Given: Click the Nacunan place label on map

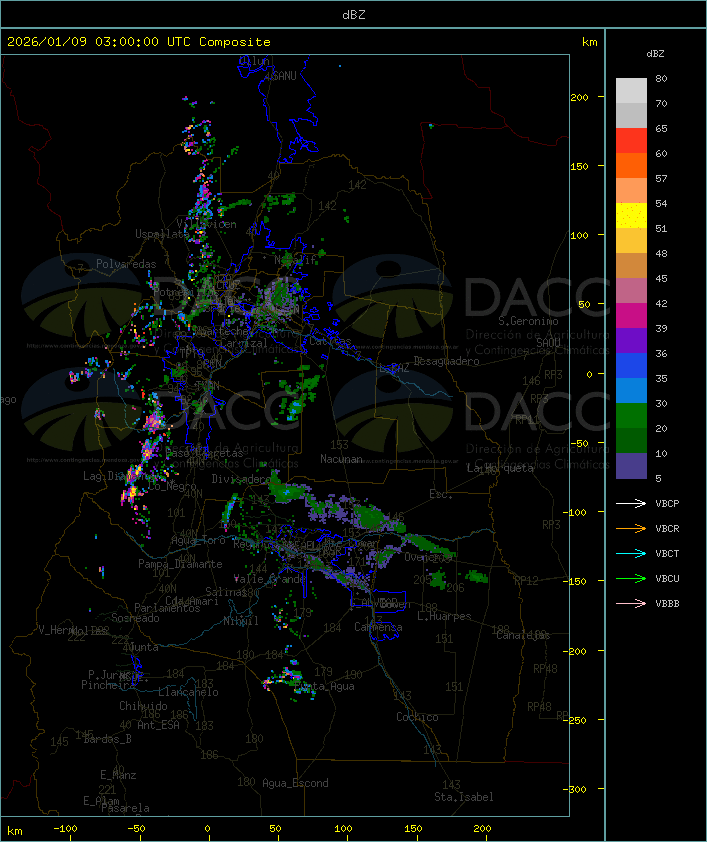Looking at the screenshot, I should click(341, 459).
